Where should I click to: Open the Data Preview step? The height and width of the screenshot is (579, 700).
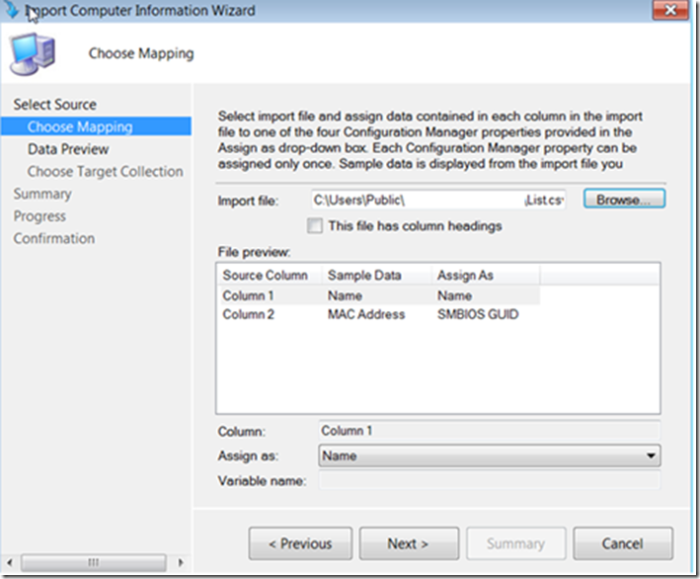pos(68,149)
